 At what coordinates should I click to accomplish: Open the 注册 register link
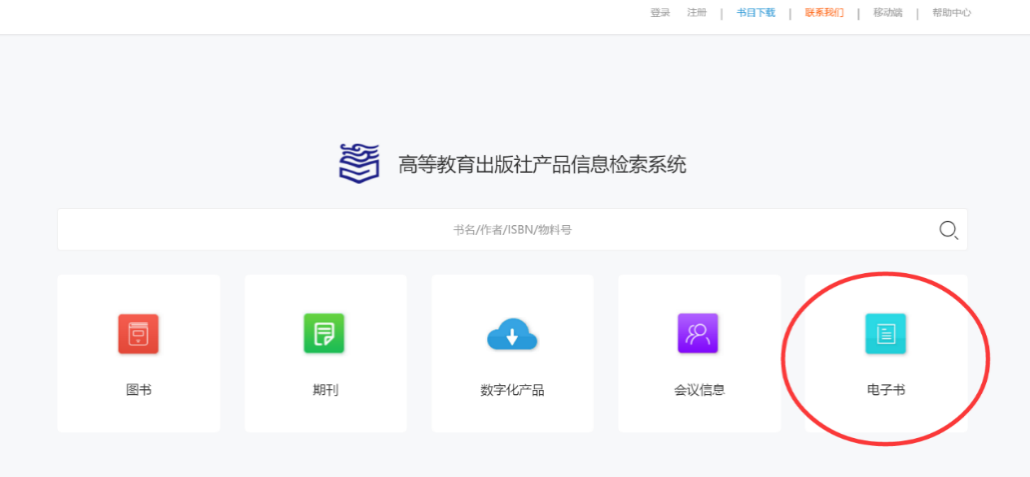coord(697,13)
